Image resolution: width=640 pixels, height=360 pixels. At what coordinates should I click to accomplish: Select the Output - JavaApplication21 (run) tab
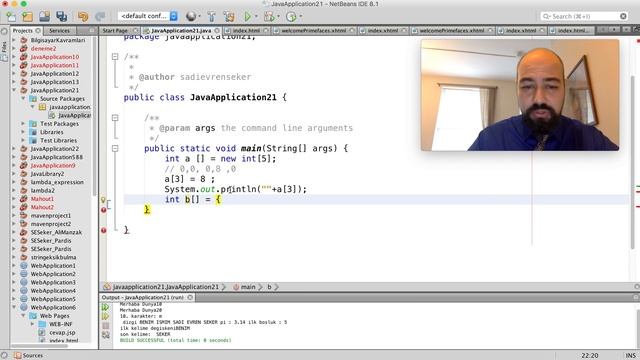[x=142, y=298]
